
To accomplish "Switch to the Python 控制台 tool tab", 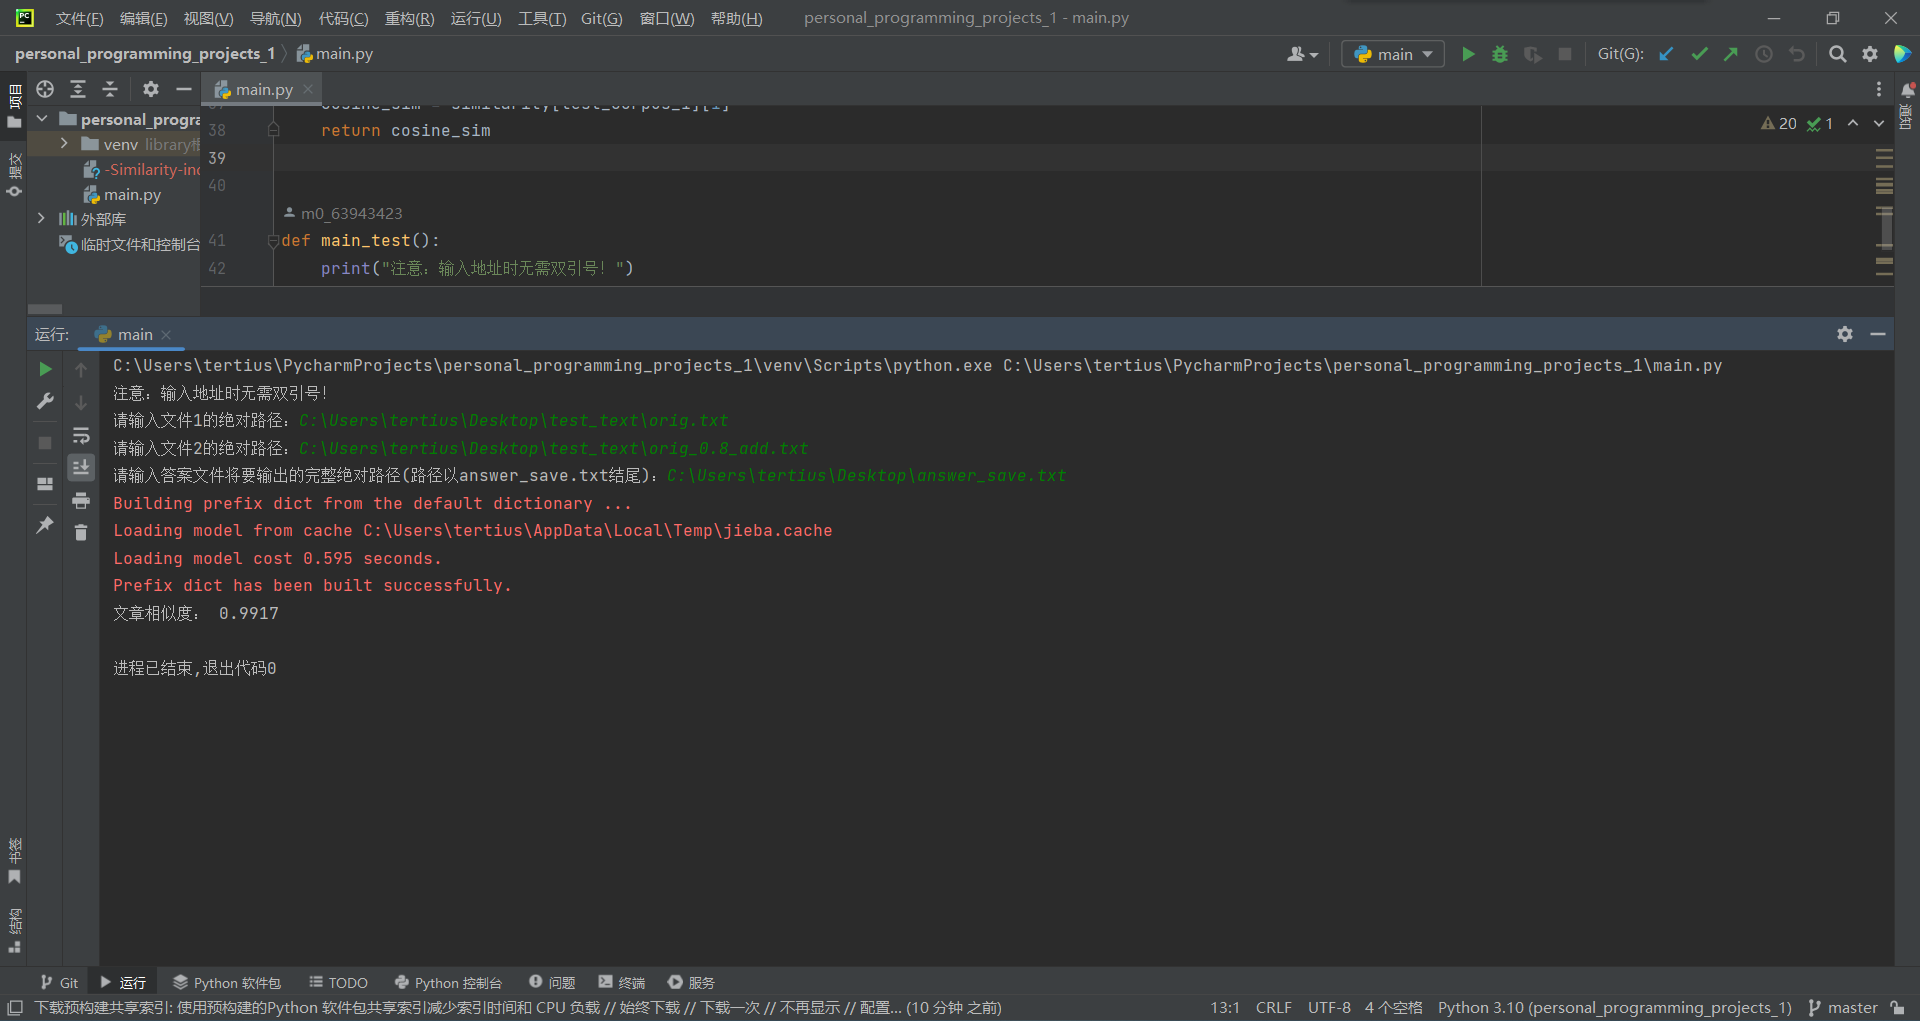I will coord(448,982).
